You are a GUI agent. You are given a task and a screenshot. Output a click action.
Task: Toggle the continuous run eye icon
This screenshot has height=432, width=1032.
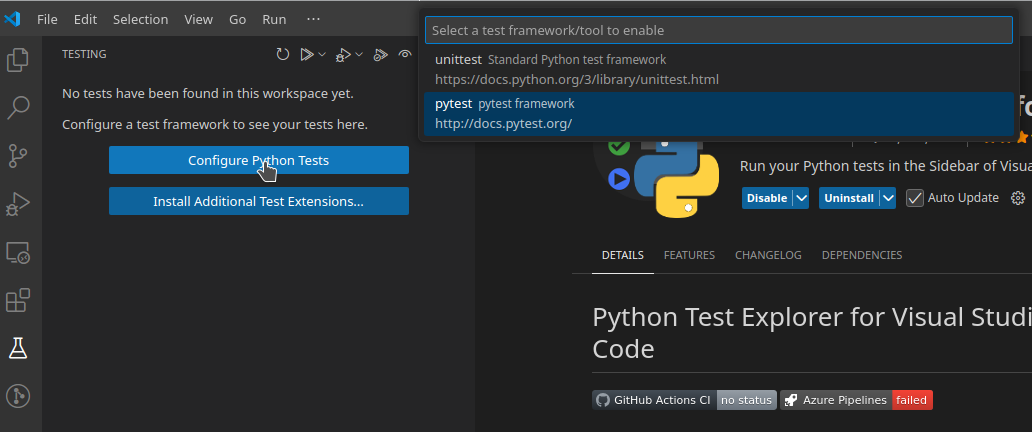click(405, 55)
